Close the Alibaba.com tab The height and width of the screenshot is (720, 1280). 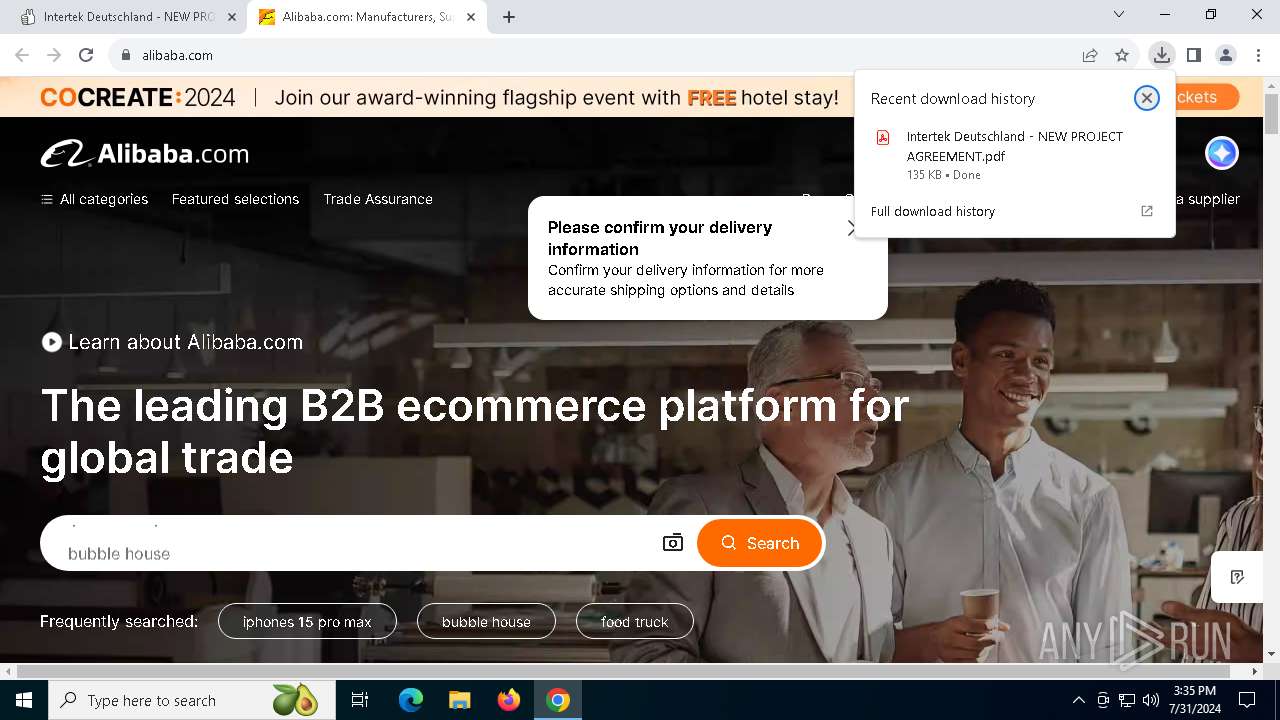[x=471, y=17]
